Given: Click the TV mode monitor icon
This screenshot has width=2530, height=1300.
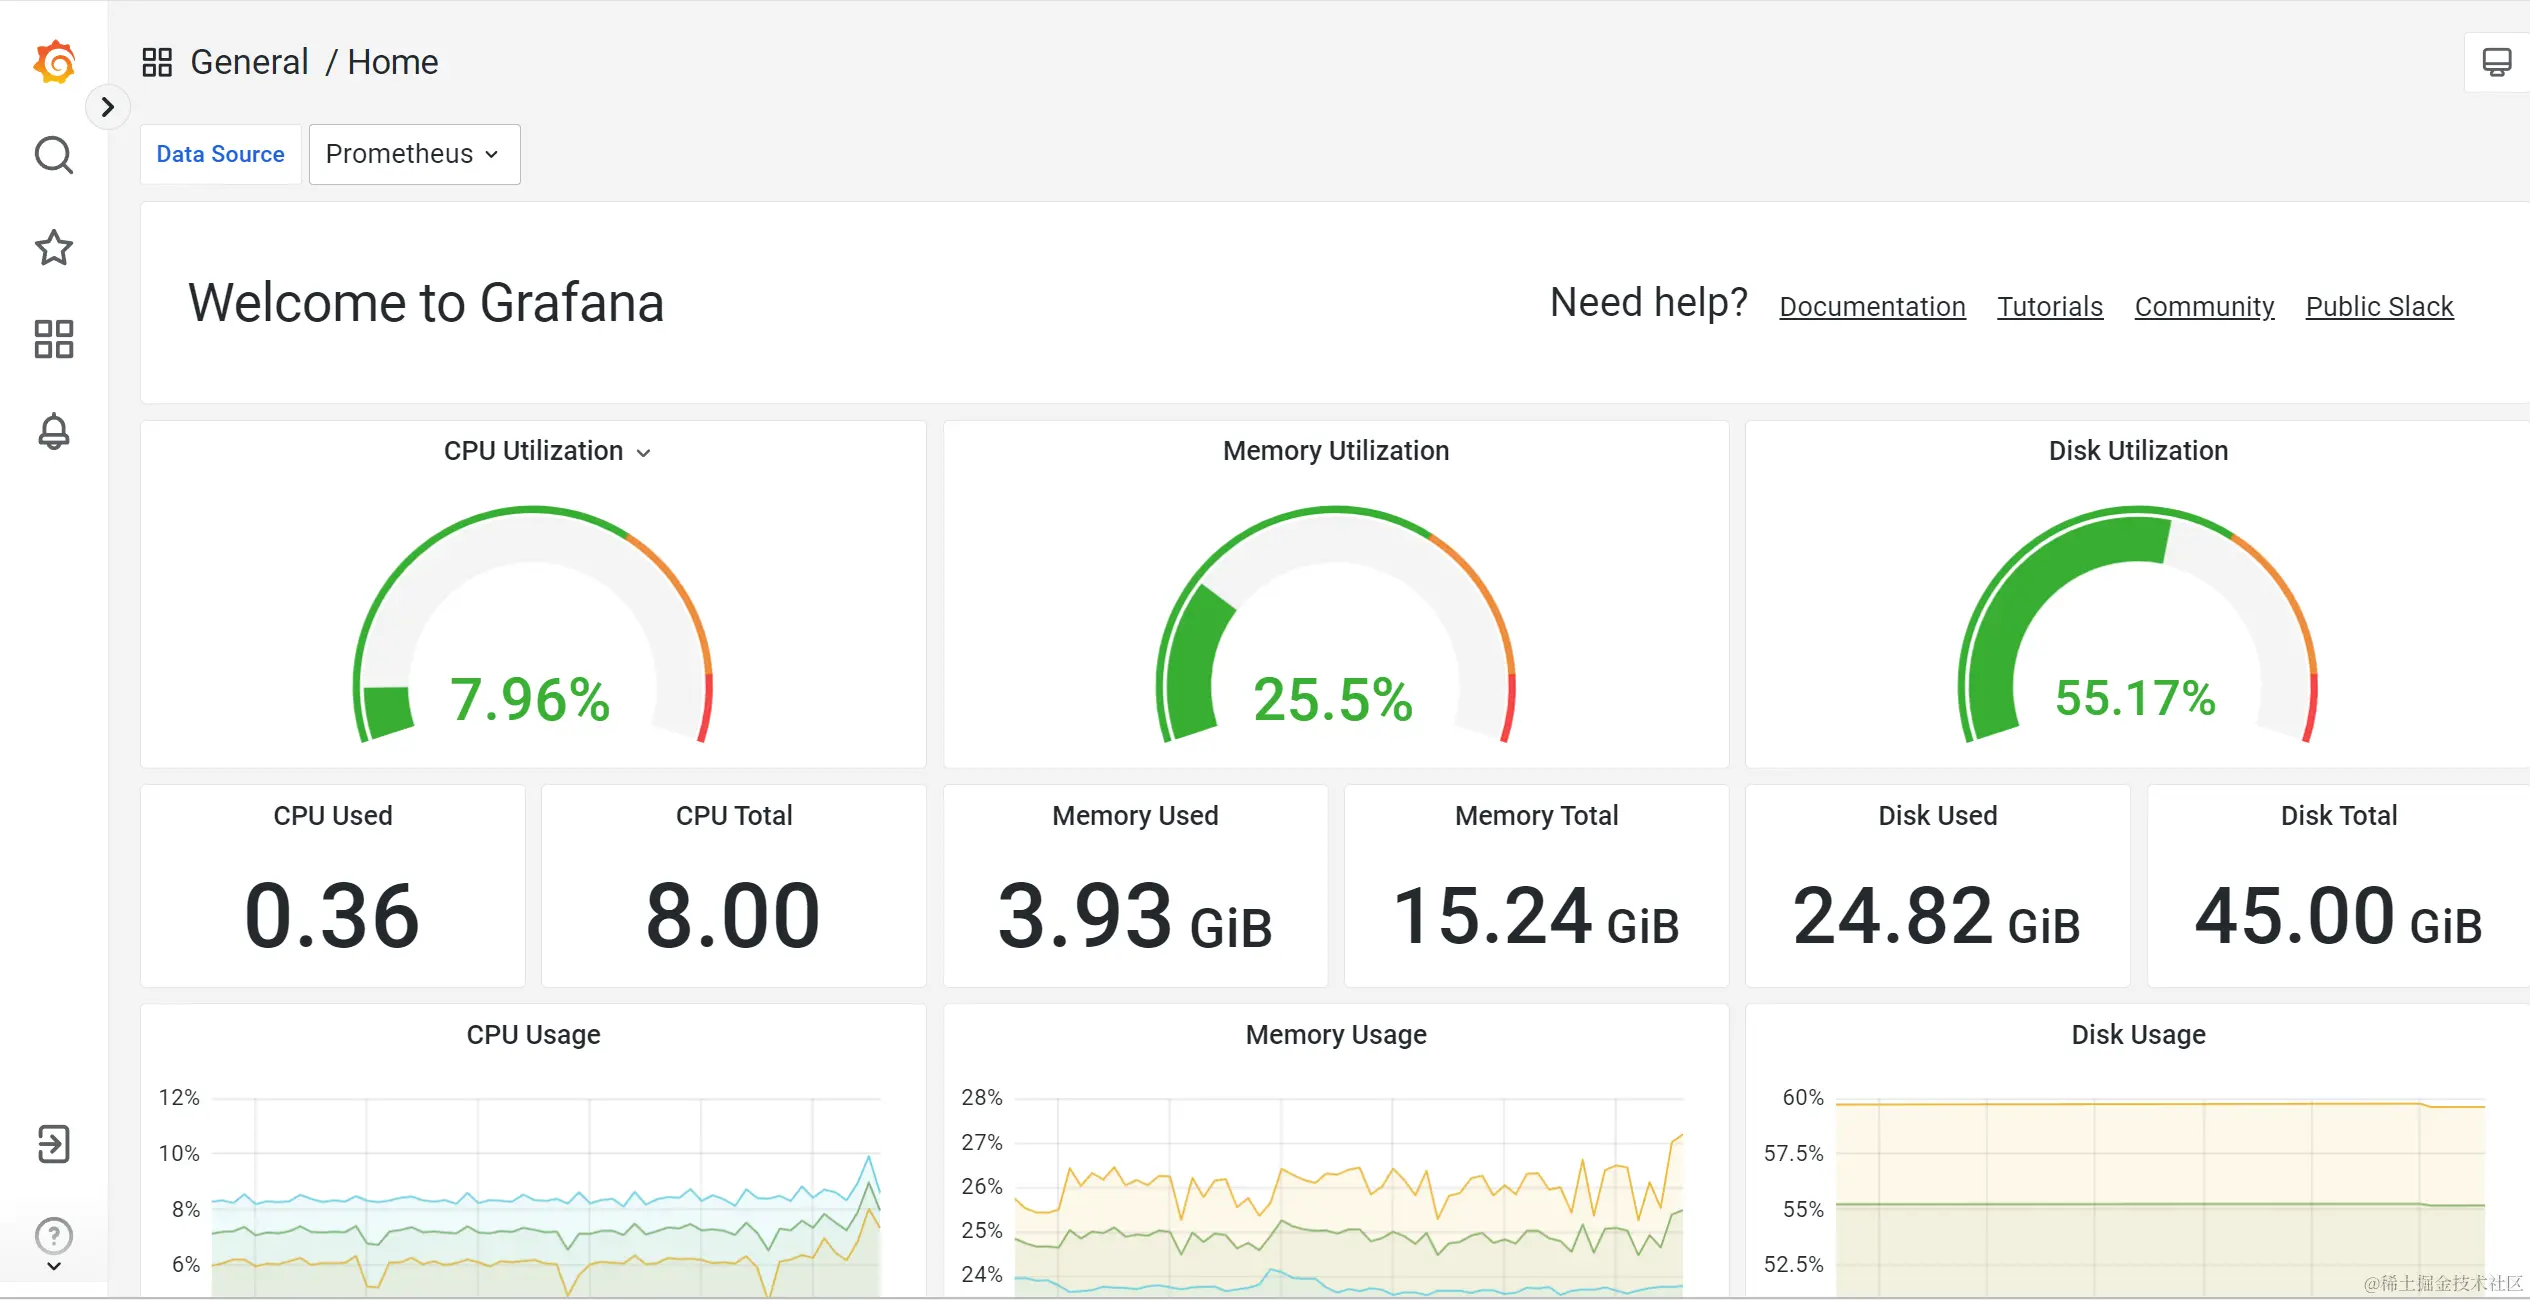Looking at the screenshot, I should tap(2496, 63).
